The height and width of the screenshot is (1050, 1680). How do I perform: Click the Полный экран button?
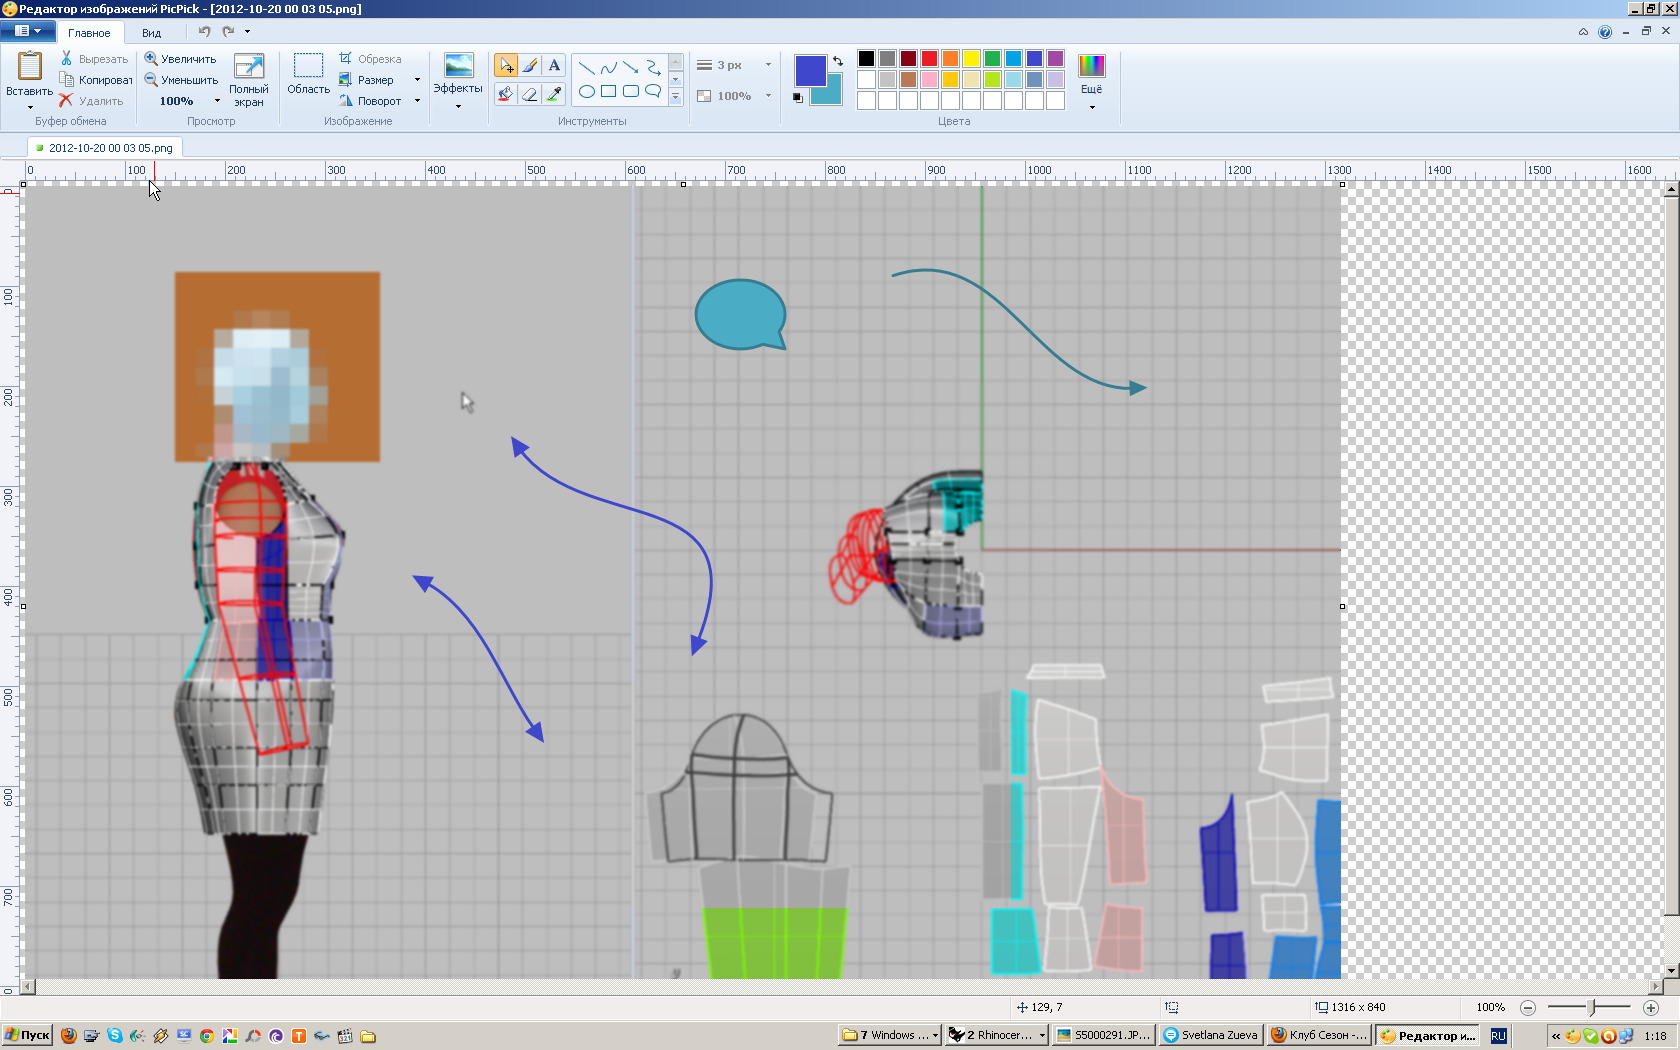[248, 80]
